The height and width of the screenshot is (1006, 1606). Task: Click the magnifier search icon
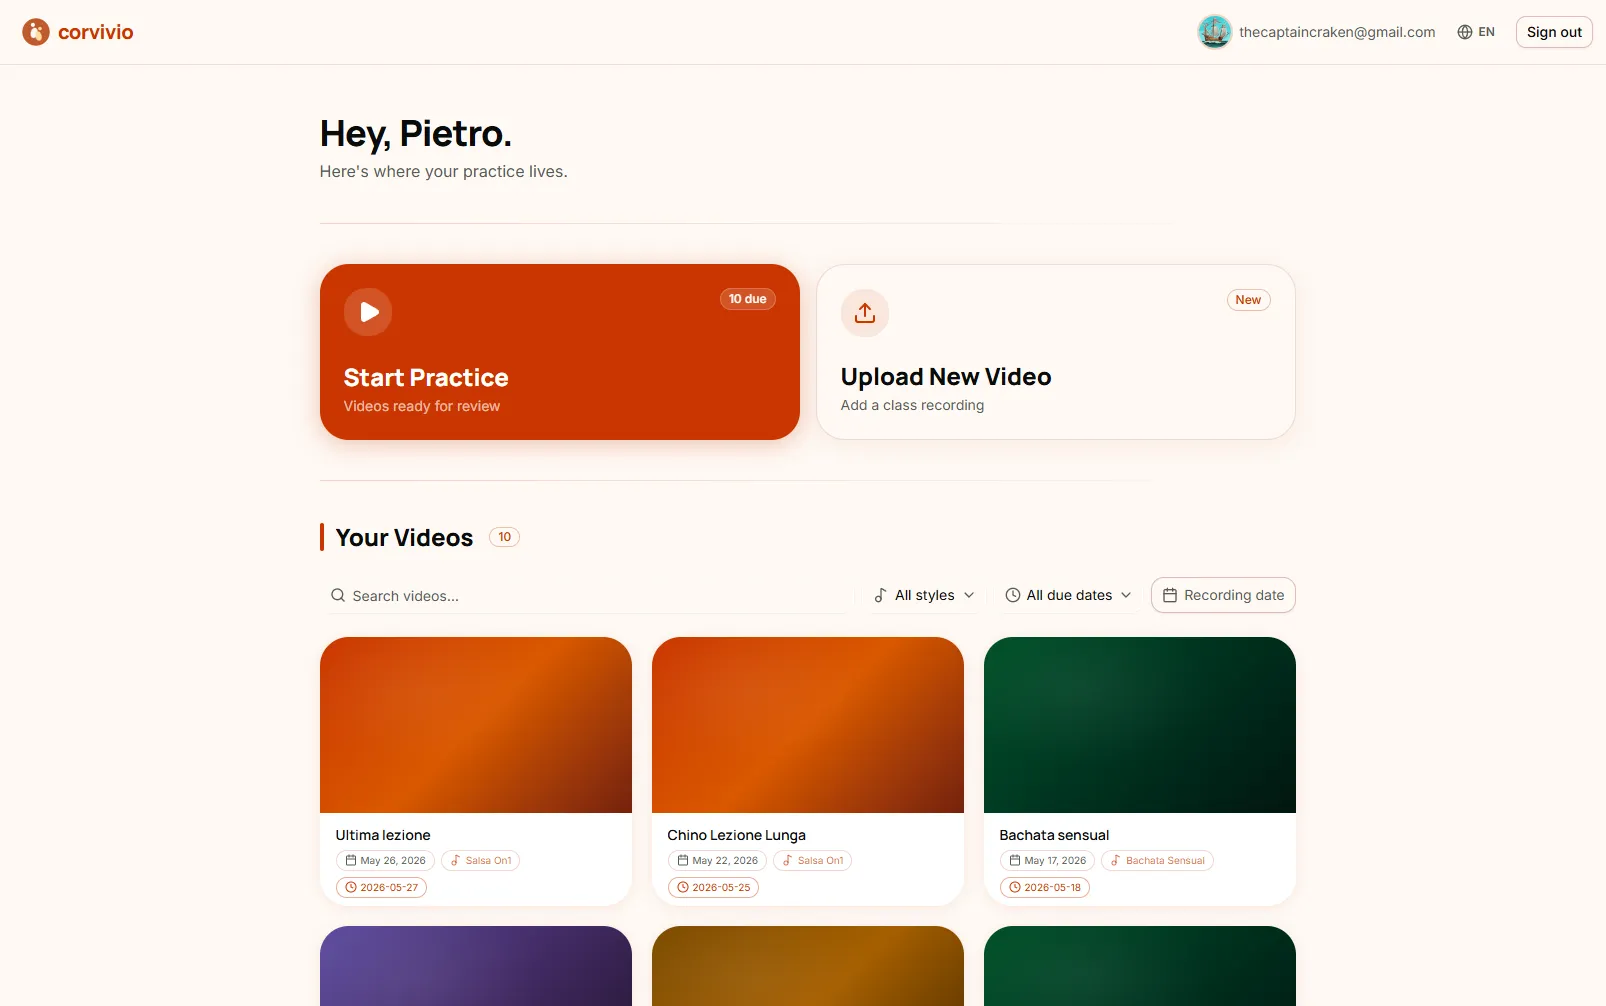point(338,595)
